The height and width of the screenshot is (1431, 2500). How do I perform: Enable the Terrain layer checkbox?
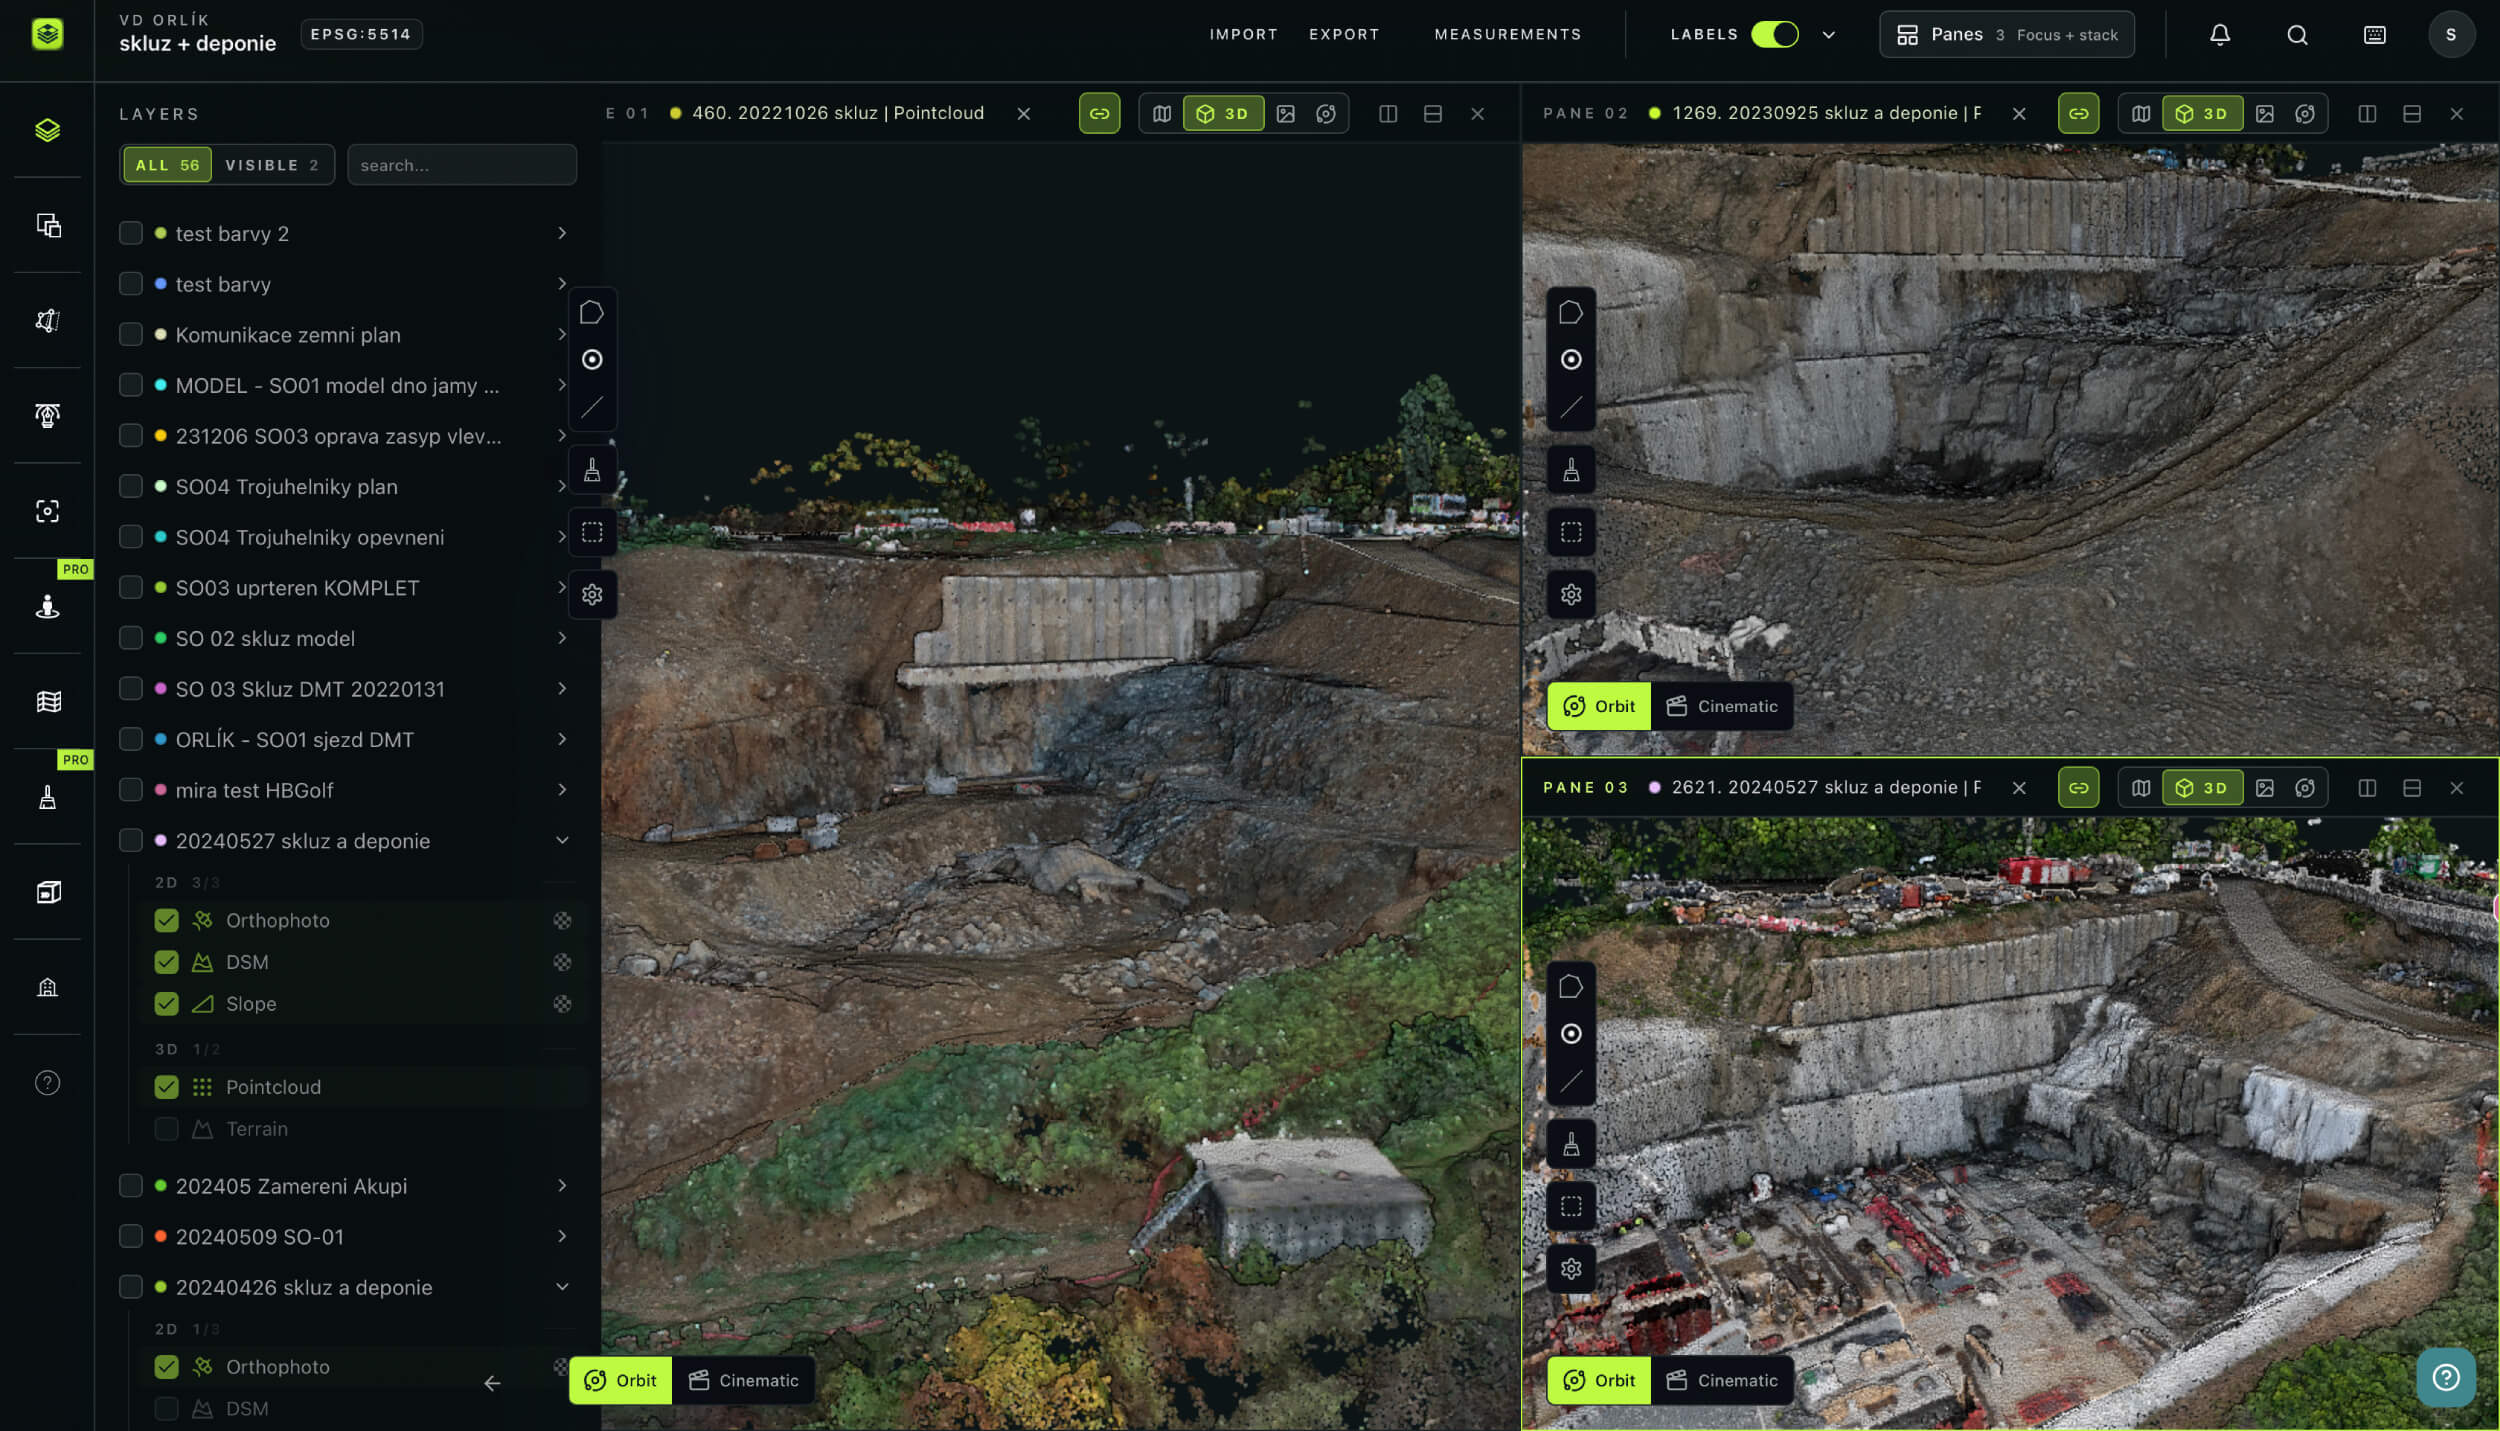pyautogui.click(x=166, y=1129)
